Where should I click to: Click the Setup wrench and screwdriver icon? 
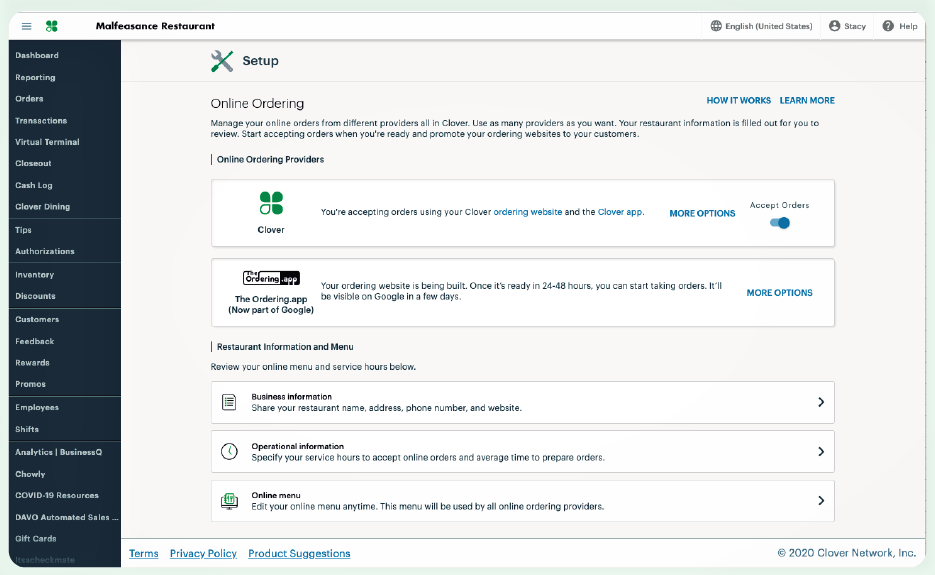222,61
